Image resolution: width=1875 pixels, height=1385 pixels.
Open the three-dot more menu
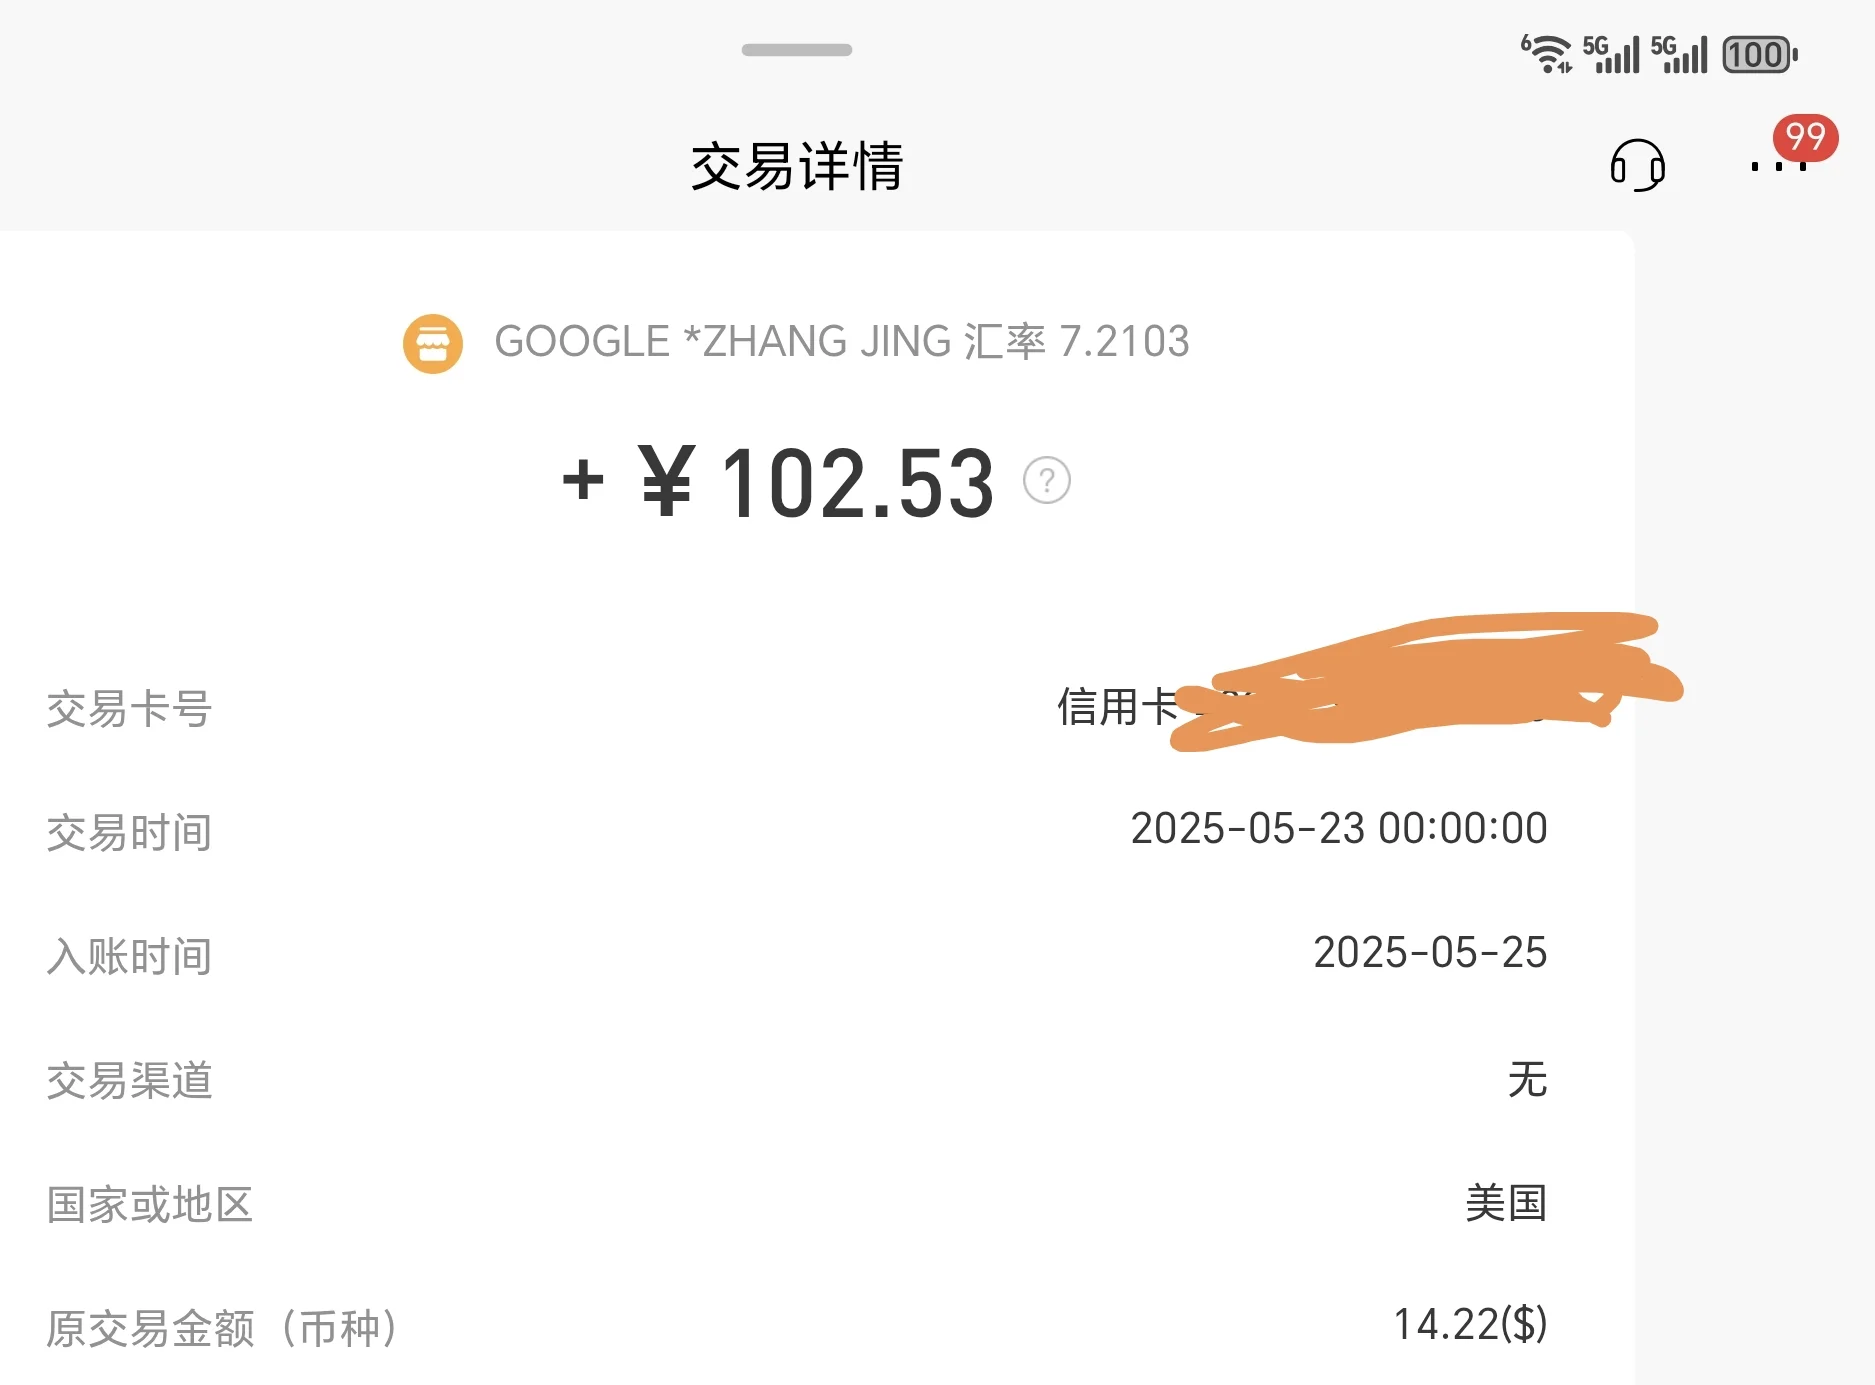pos(1778,166)
